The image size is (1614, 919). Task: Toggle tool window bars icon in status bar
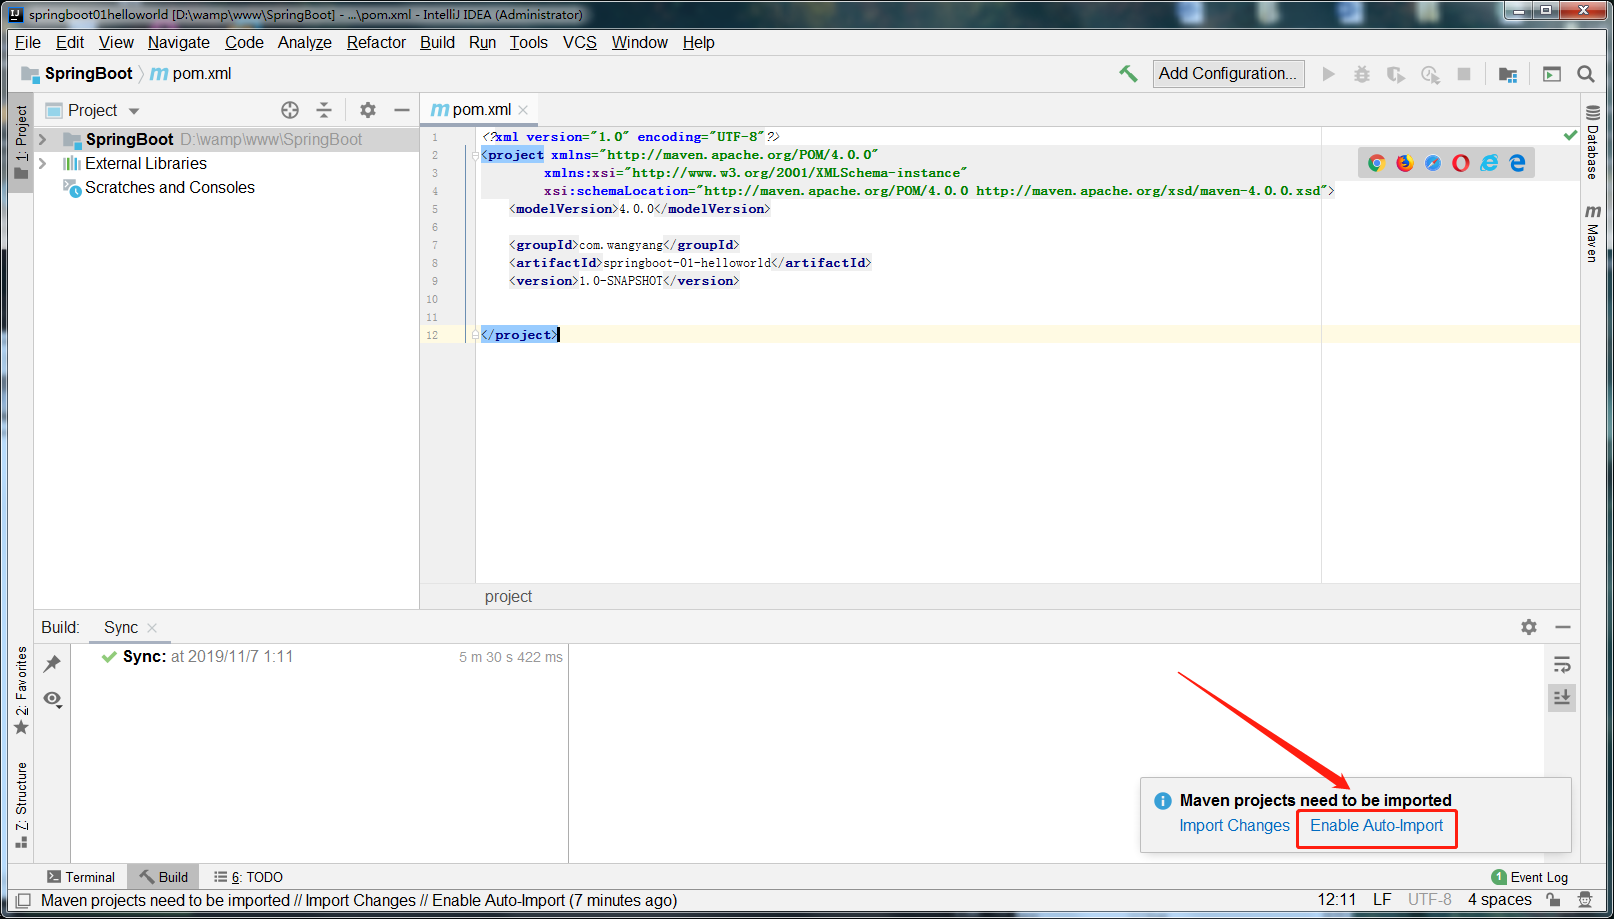(x=23, y=901)
